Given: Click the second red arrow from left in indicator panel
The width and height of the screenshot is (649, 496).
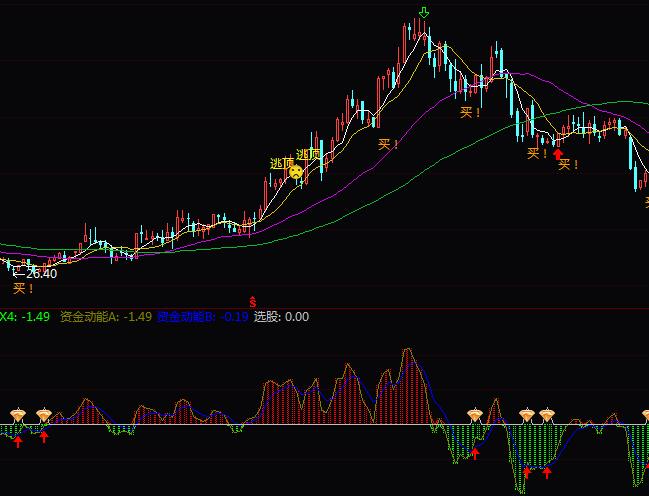Looking at the screenshot, I should click(44, 436).
